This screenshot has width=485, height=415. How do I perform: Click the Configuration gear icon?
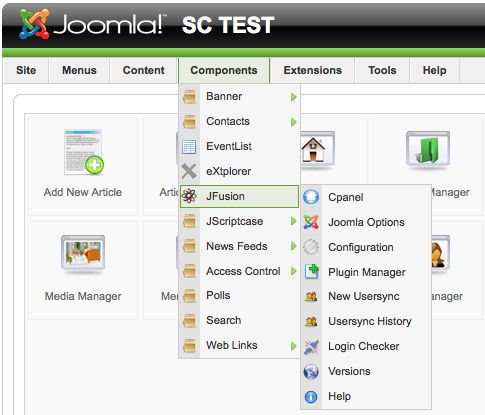coord(311,247)
